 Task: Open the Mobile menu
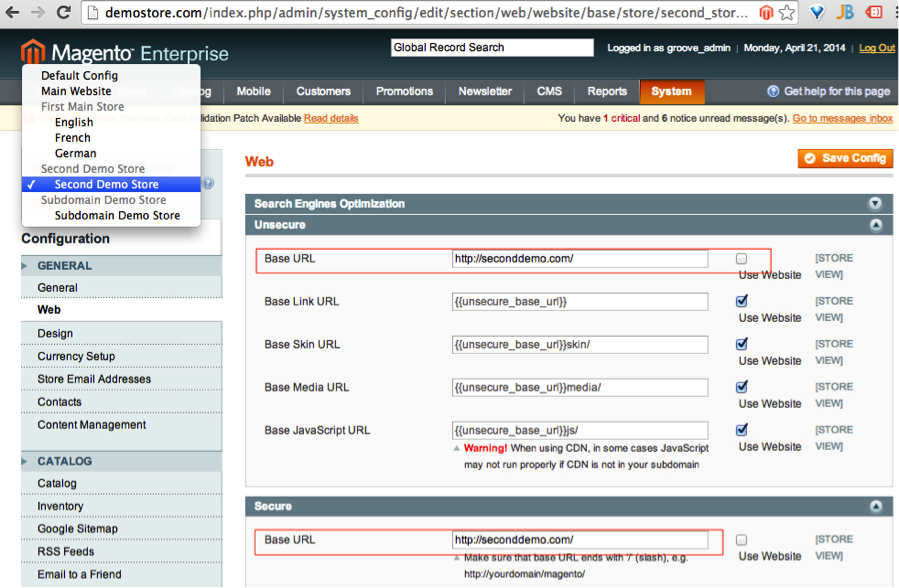tap(253, 92)
